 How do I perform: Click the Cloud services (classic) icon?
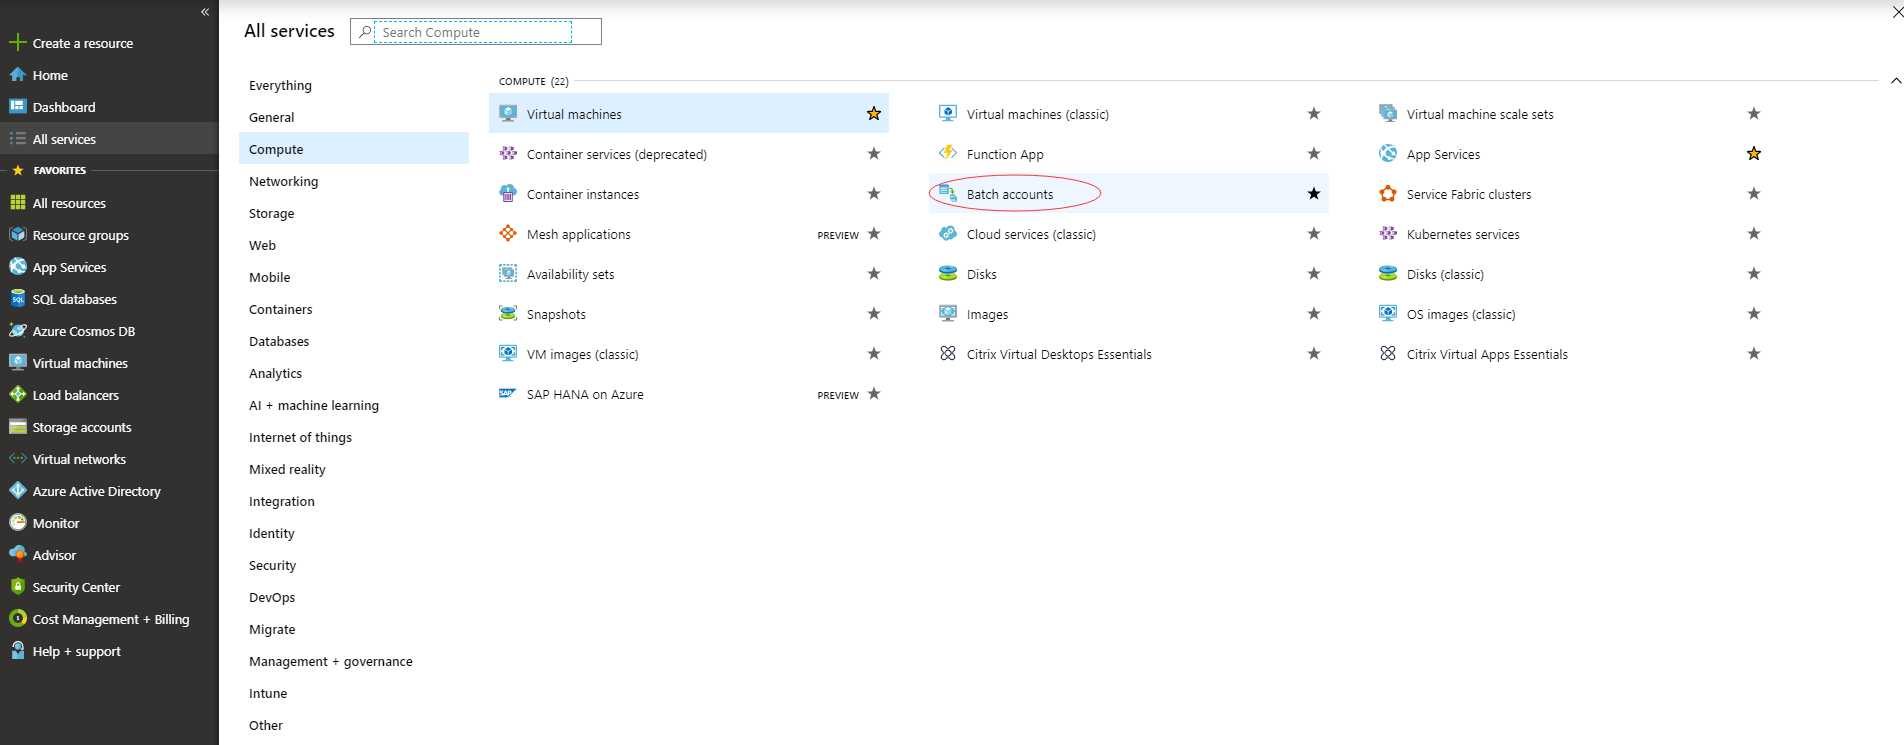click(948, 233)
